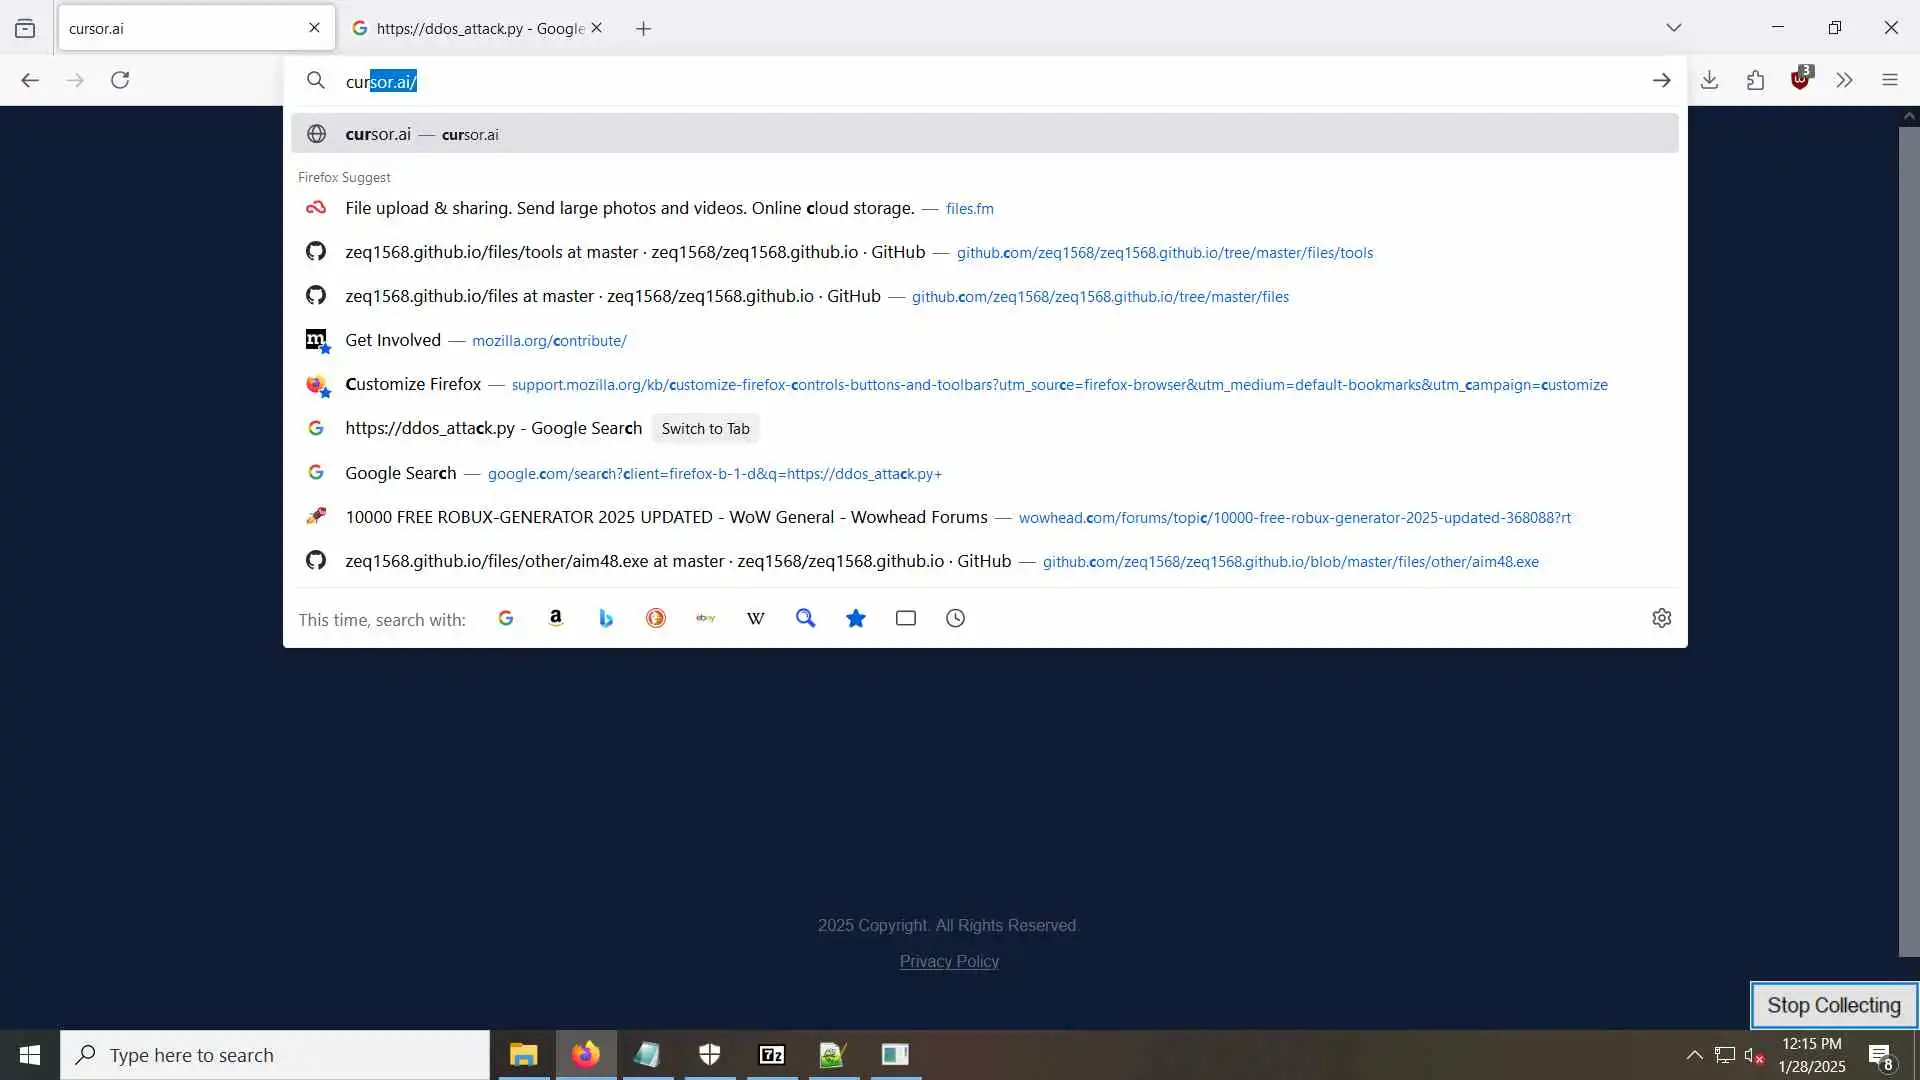Search bookmarks using star icon
The image size is (1920, 1080).
pos(856,619)
